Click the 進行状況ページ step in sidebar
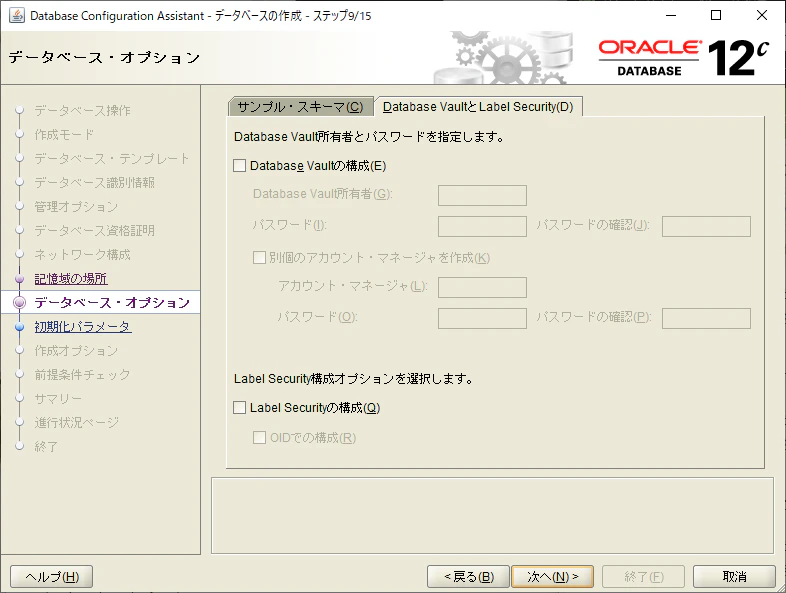Screen dimensions: 786x593 (76, 423)
